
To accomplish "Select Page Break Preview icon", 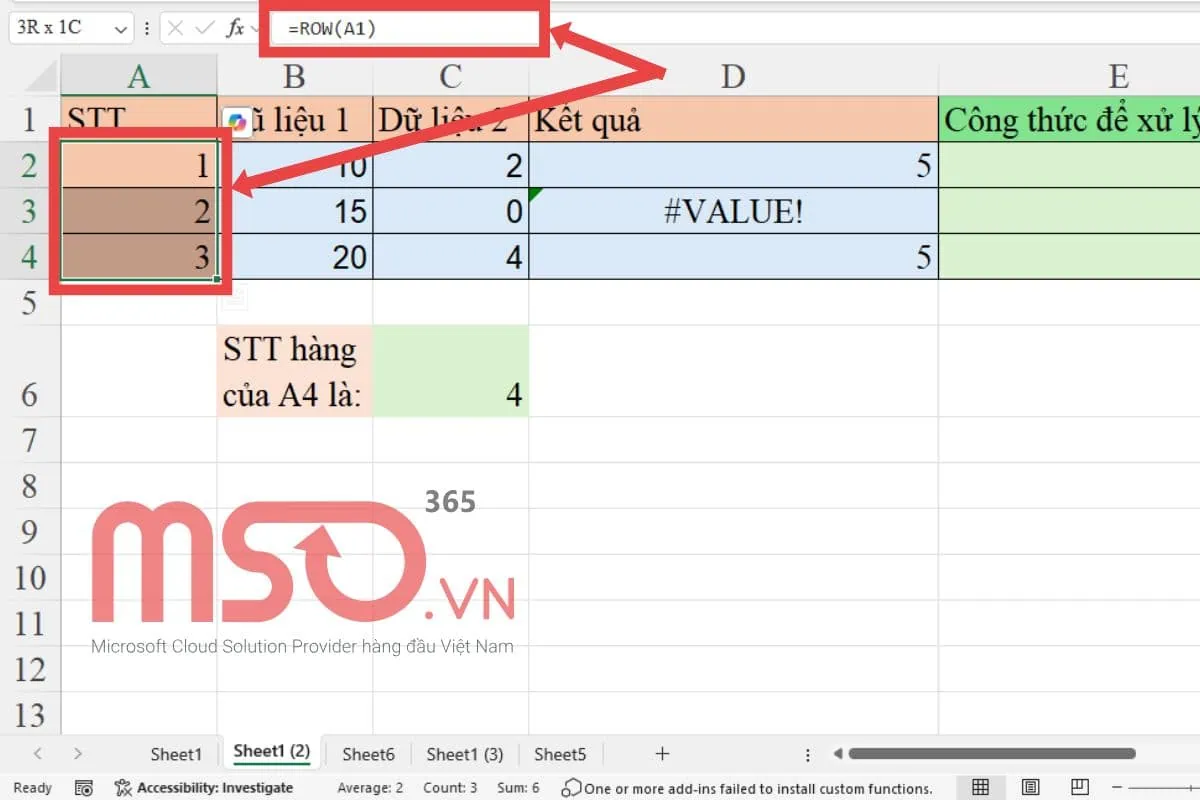I will pos(1080,788).
